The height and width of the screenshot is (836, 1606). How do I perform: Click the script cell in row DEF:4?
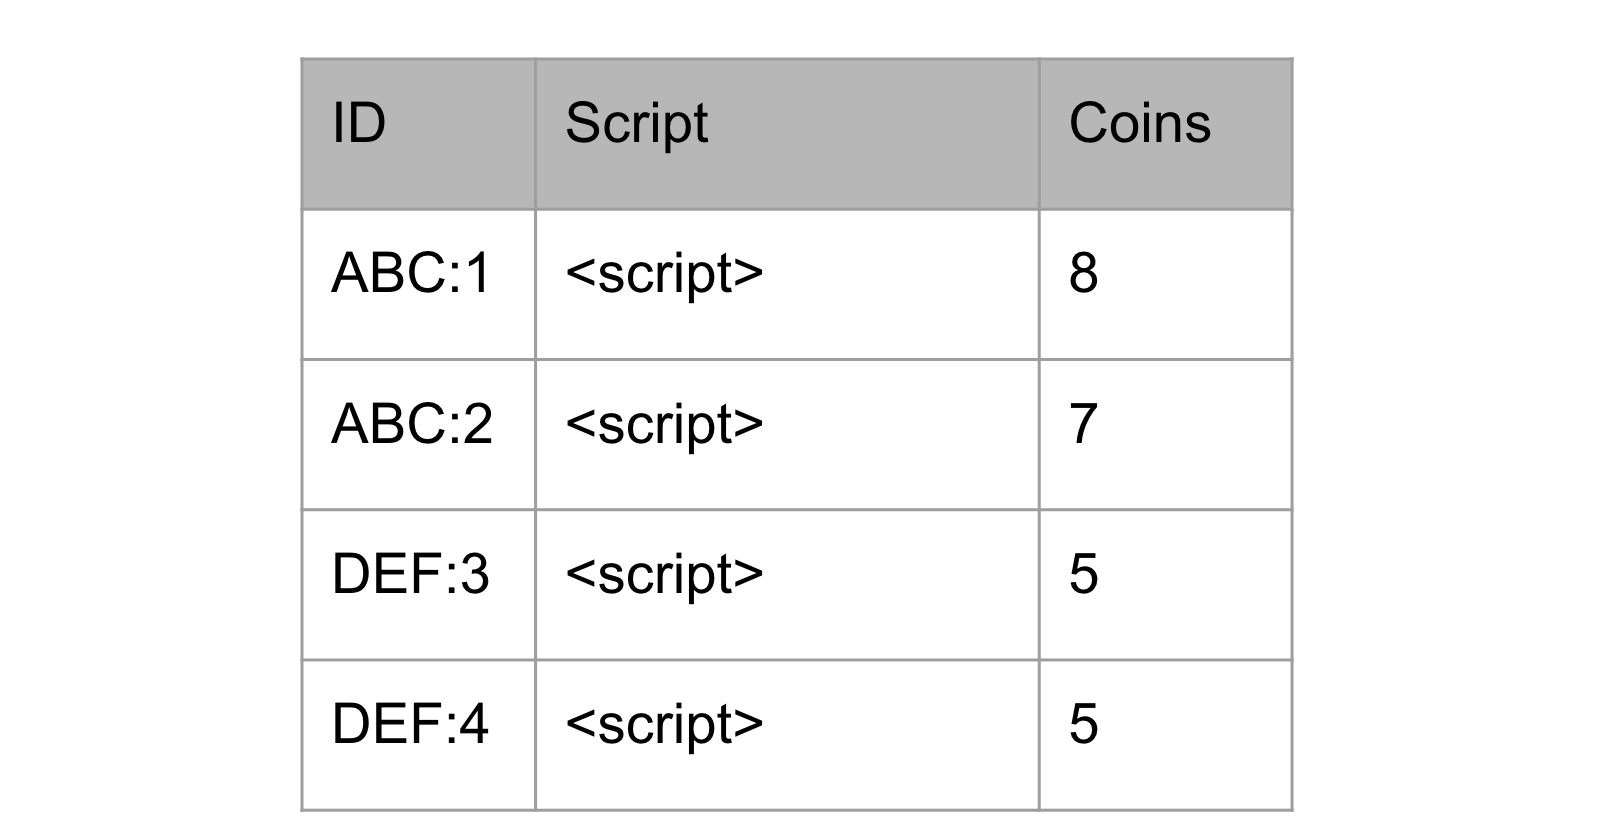tap(787, 735)
